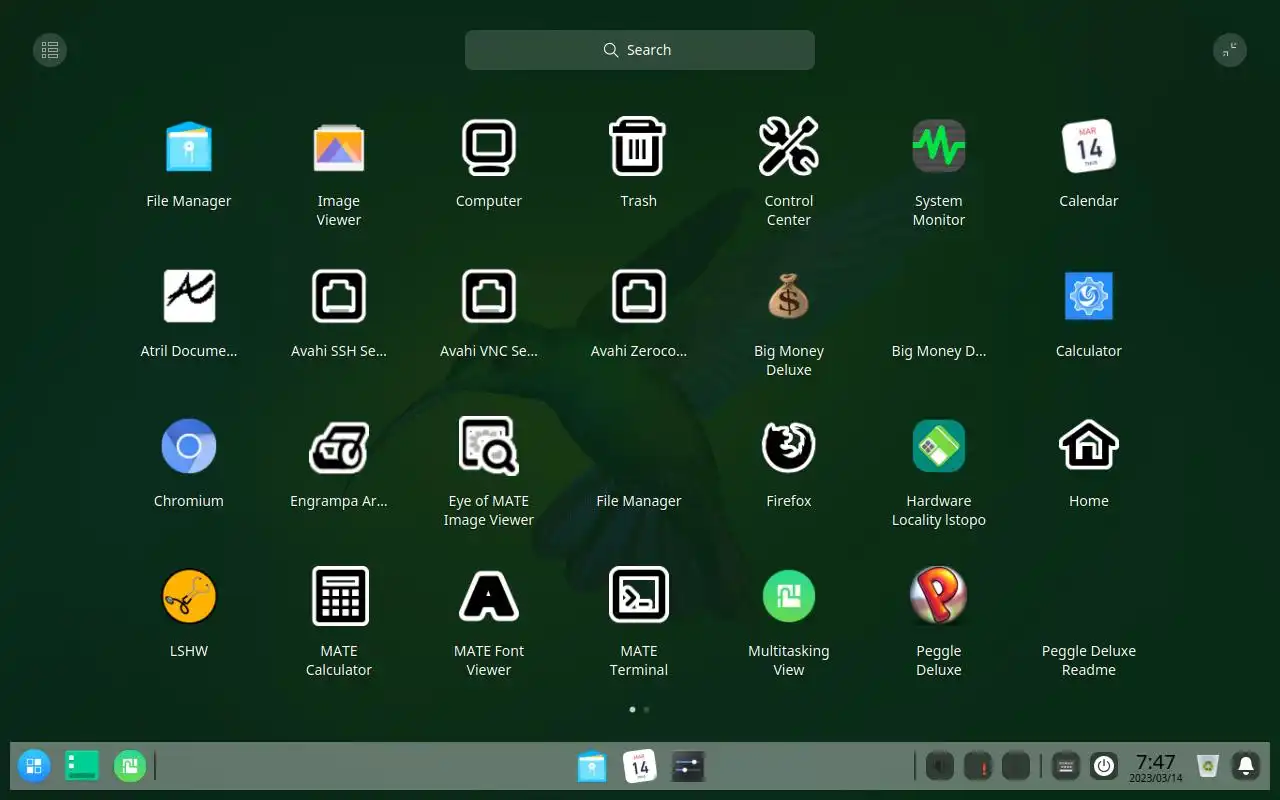Open MATE Calculator
Screen dimensions: 1280x800
(339, 597)
